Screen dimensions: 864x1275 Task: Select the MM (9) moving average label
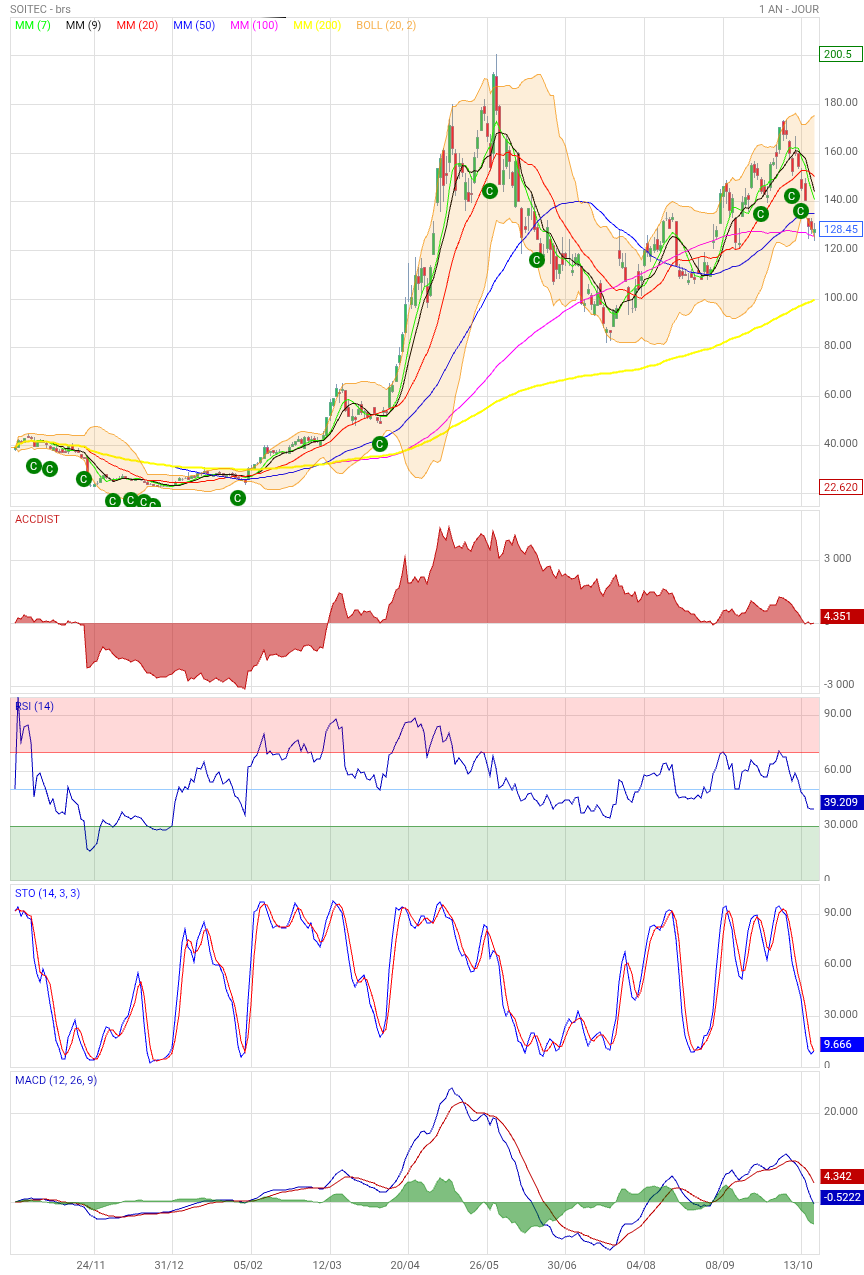(83, 25)
